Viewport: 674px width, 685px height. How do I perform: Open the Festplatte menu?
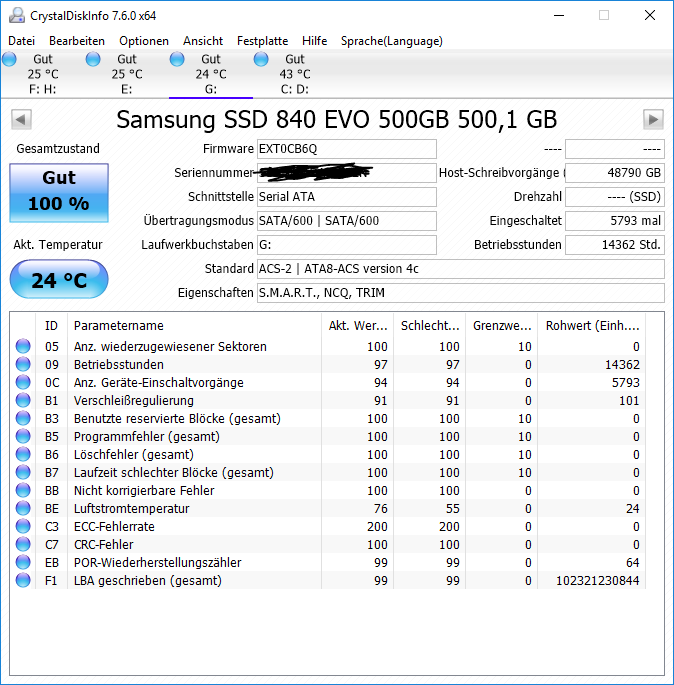click(x=263, y=41)
